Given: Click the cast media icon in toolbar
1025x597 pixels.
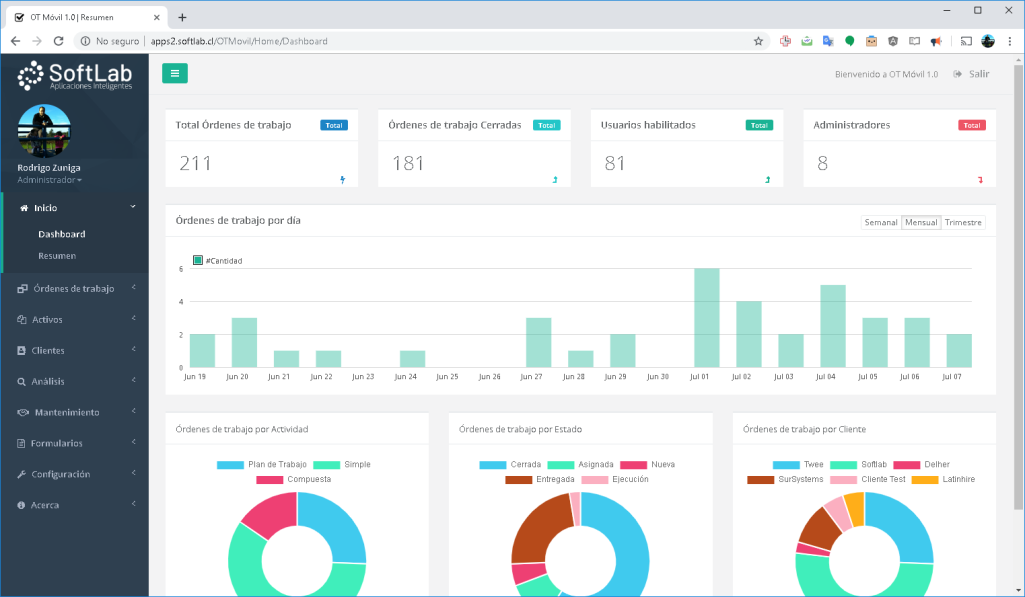Looking at the screenshot, I should click(966, 41).
